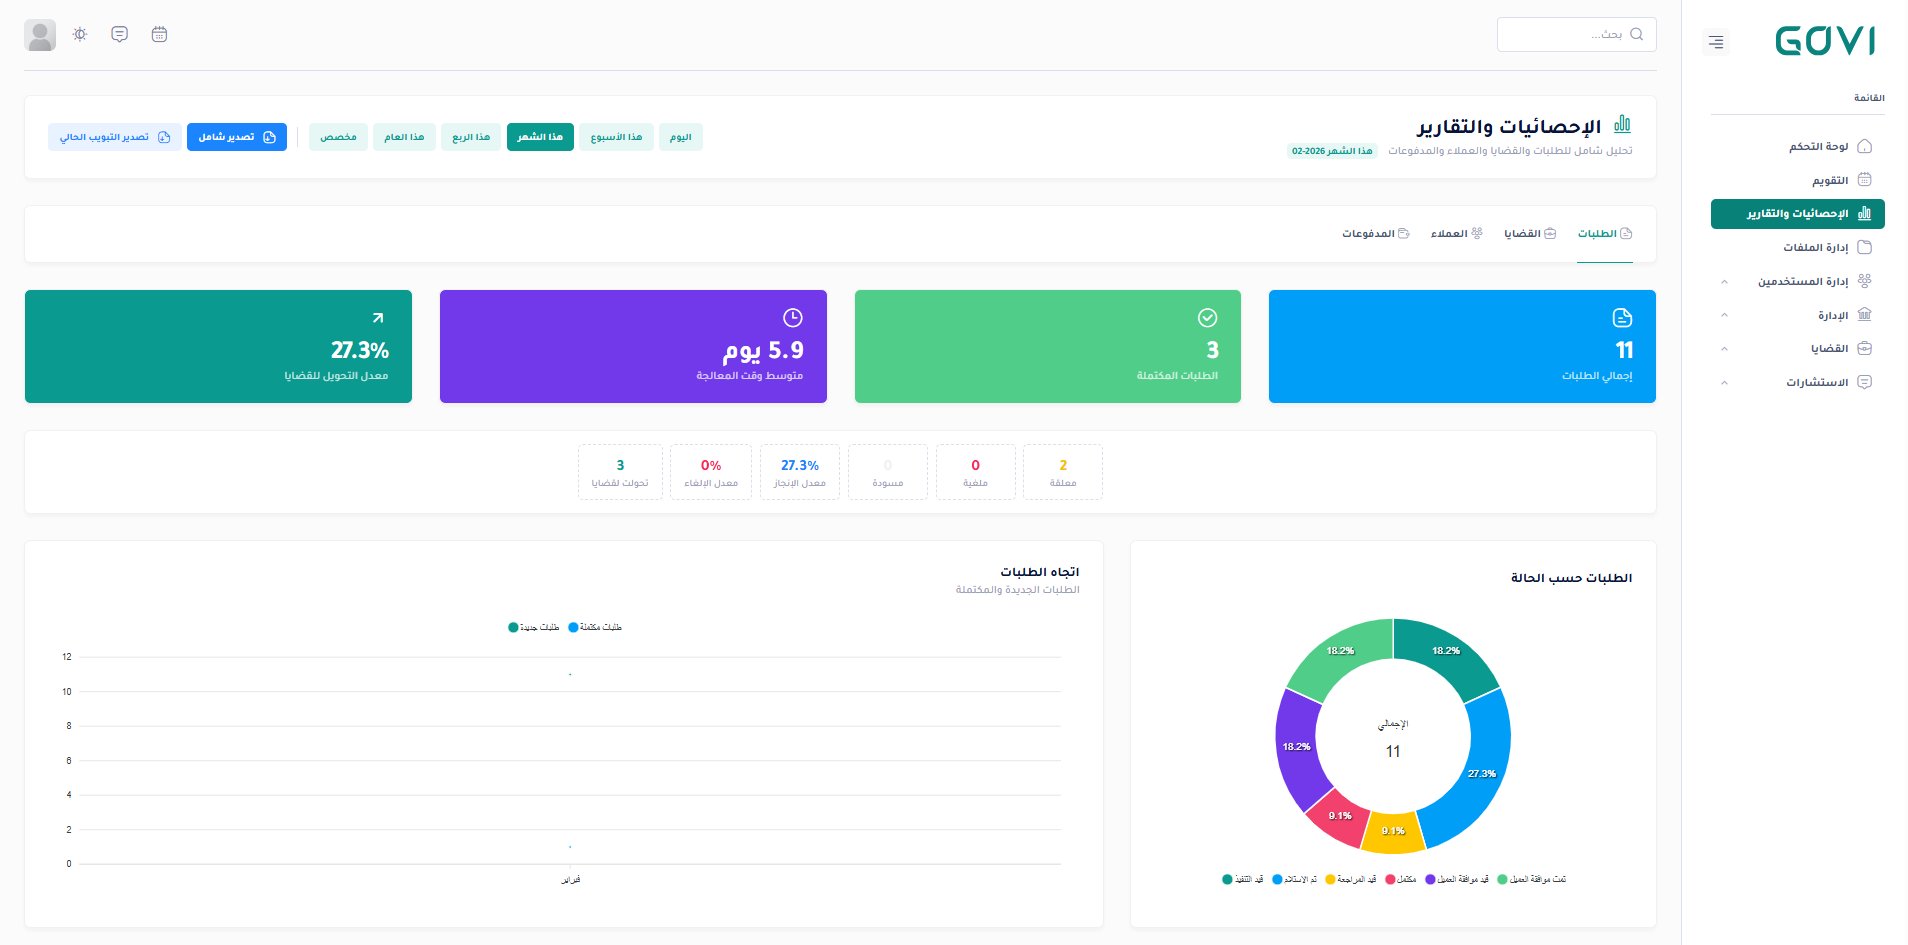The width and height of the screenshot is (1908, 945).
Task: Click the user profile avatar
Action: 40,35
